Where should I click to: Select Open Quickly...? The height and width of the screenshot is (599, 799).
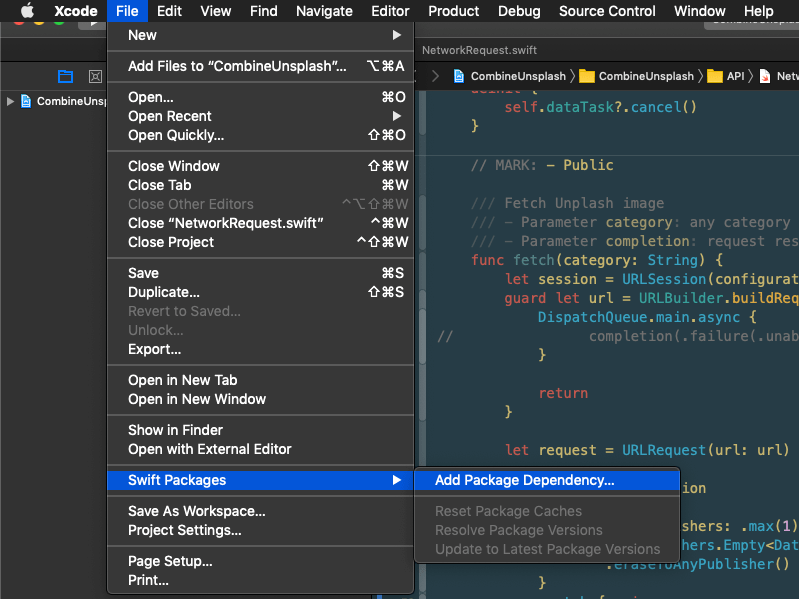tap(260, 135)
